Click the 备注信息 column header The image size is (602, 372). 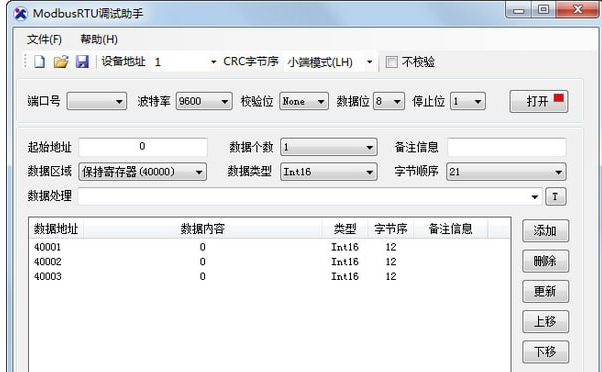(x=450, y=229)
